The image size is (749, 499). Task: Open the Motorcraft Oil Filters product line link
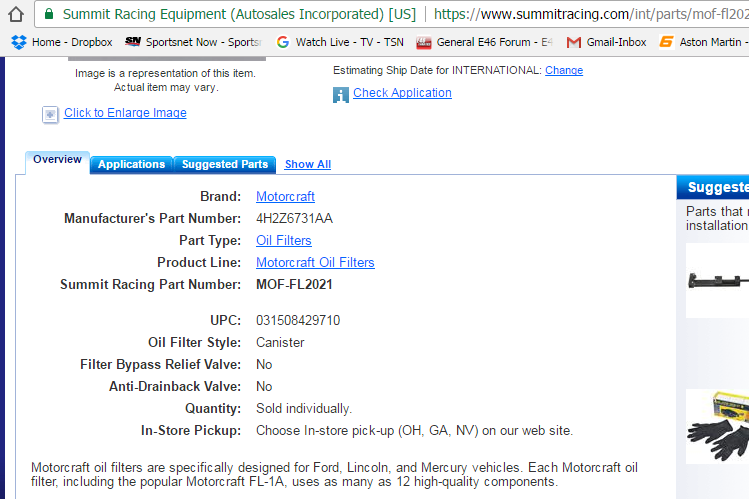[315, 262]
